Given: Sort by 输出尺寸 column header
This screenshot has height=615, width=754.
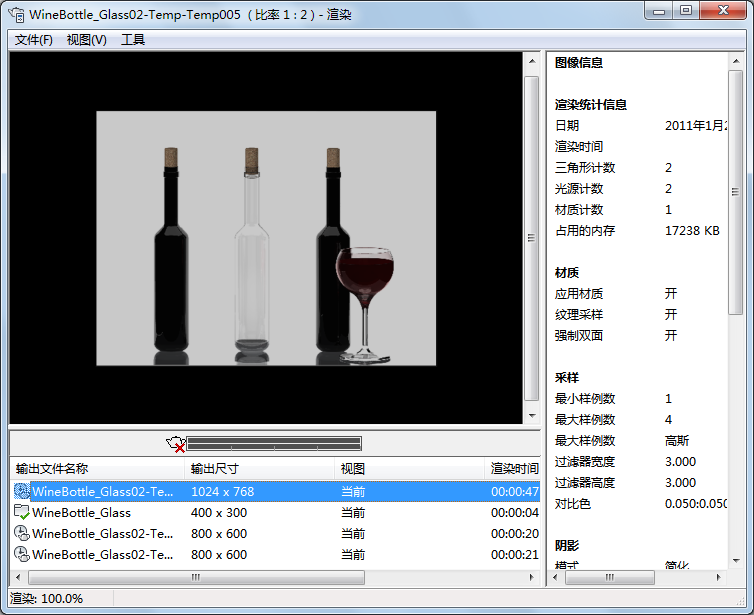Looking at the screenshot, I should (x=260, y=469).
